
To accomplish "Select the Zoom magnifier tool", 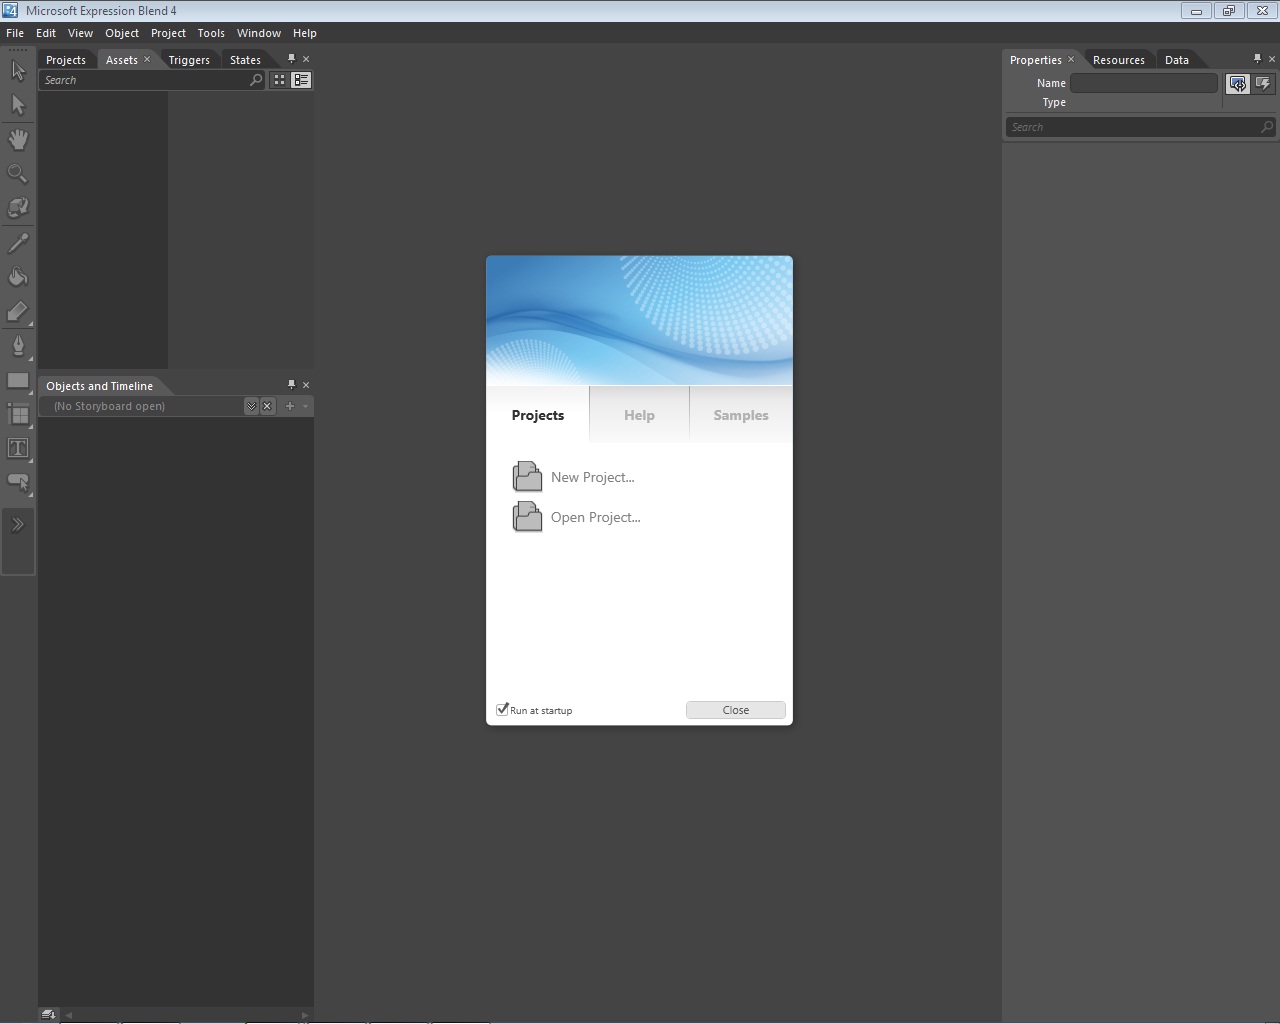I will [x=18, y=173].
